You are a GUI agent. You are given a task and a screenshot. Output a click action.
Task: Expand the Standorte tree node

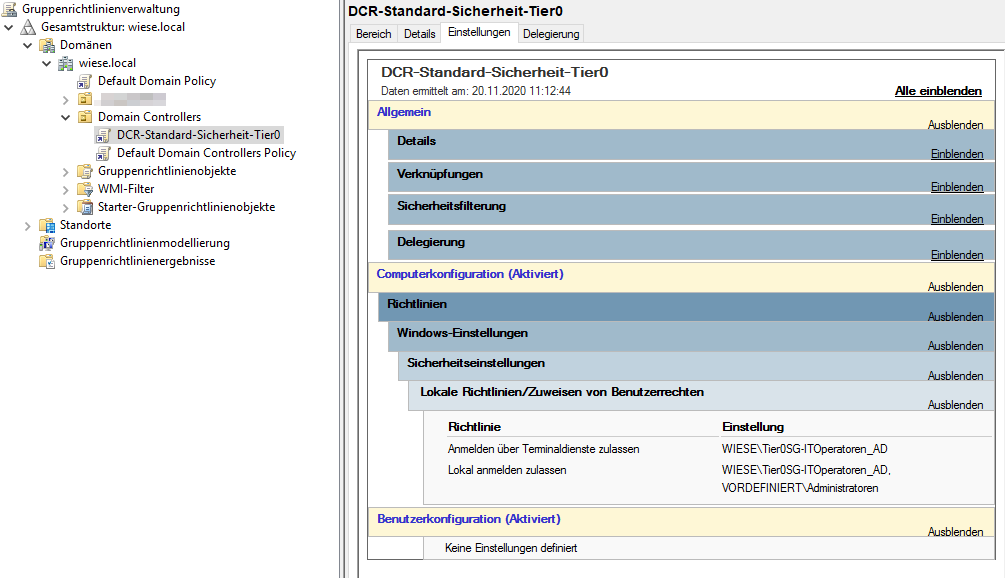(28, 226)
